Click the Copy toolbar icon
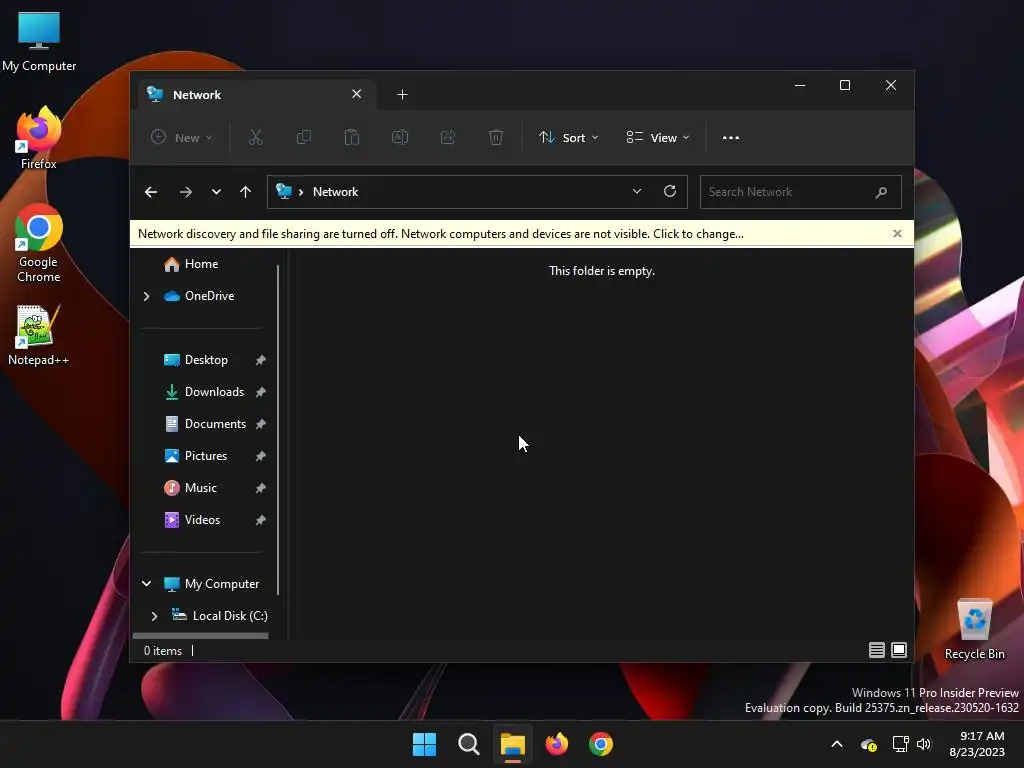 304,138
